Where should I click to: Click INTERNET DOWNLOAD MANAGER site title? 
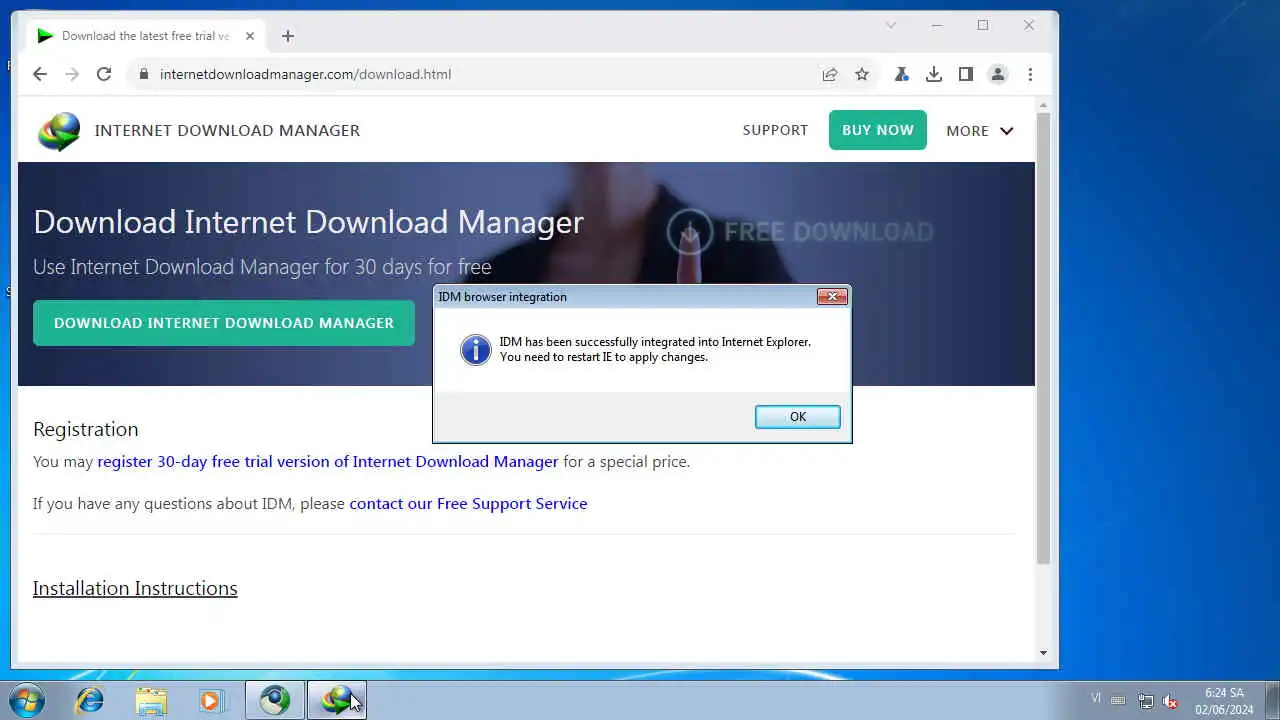pos(227,130)
